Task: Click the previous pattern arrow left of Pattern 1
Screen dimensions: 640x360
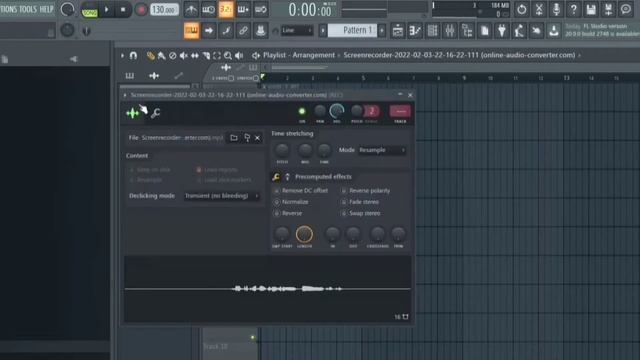Action: tap(322, 31)
